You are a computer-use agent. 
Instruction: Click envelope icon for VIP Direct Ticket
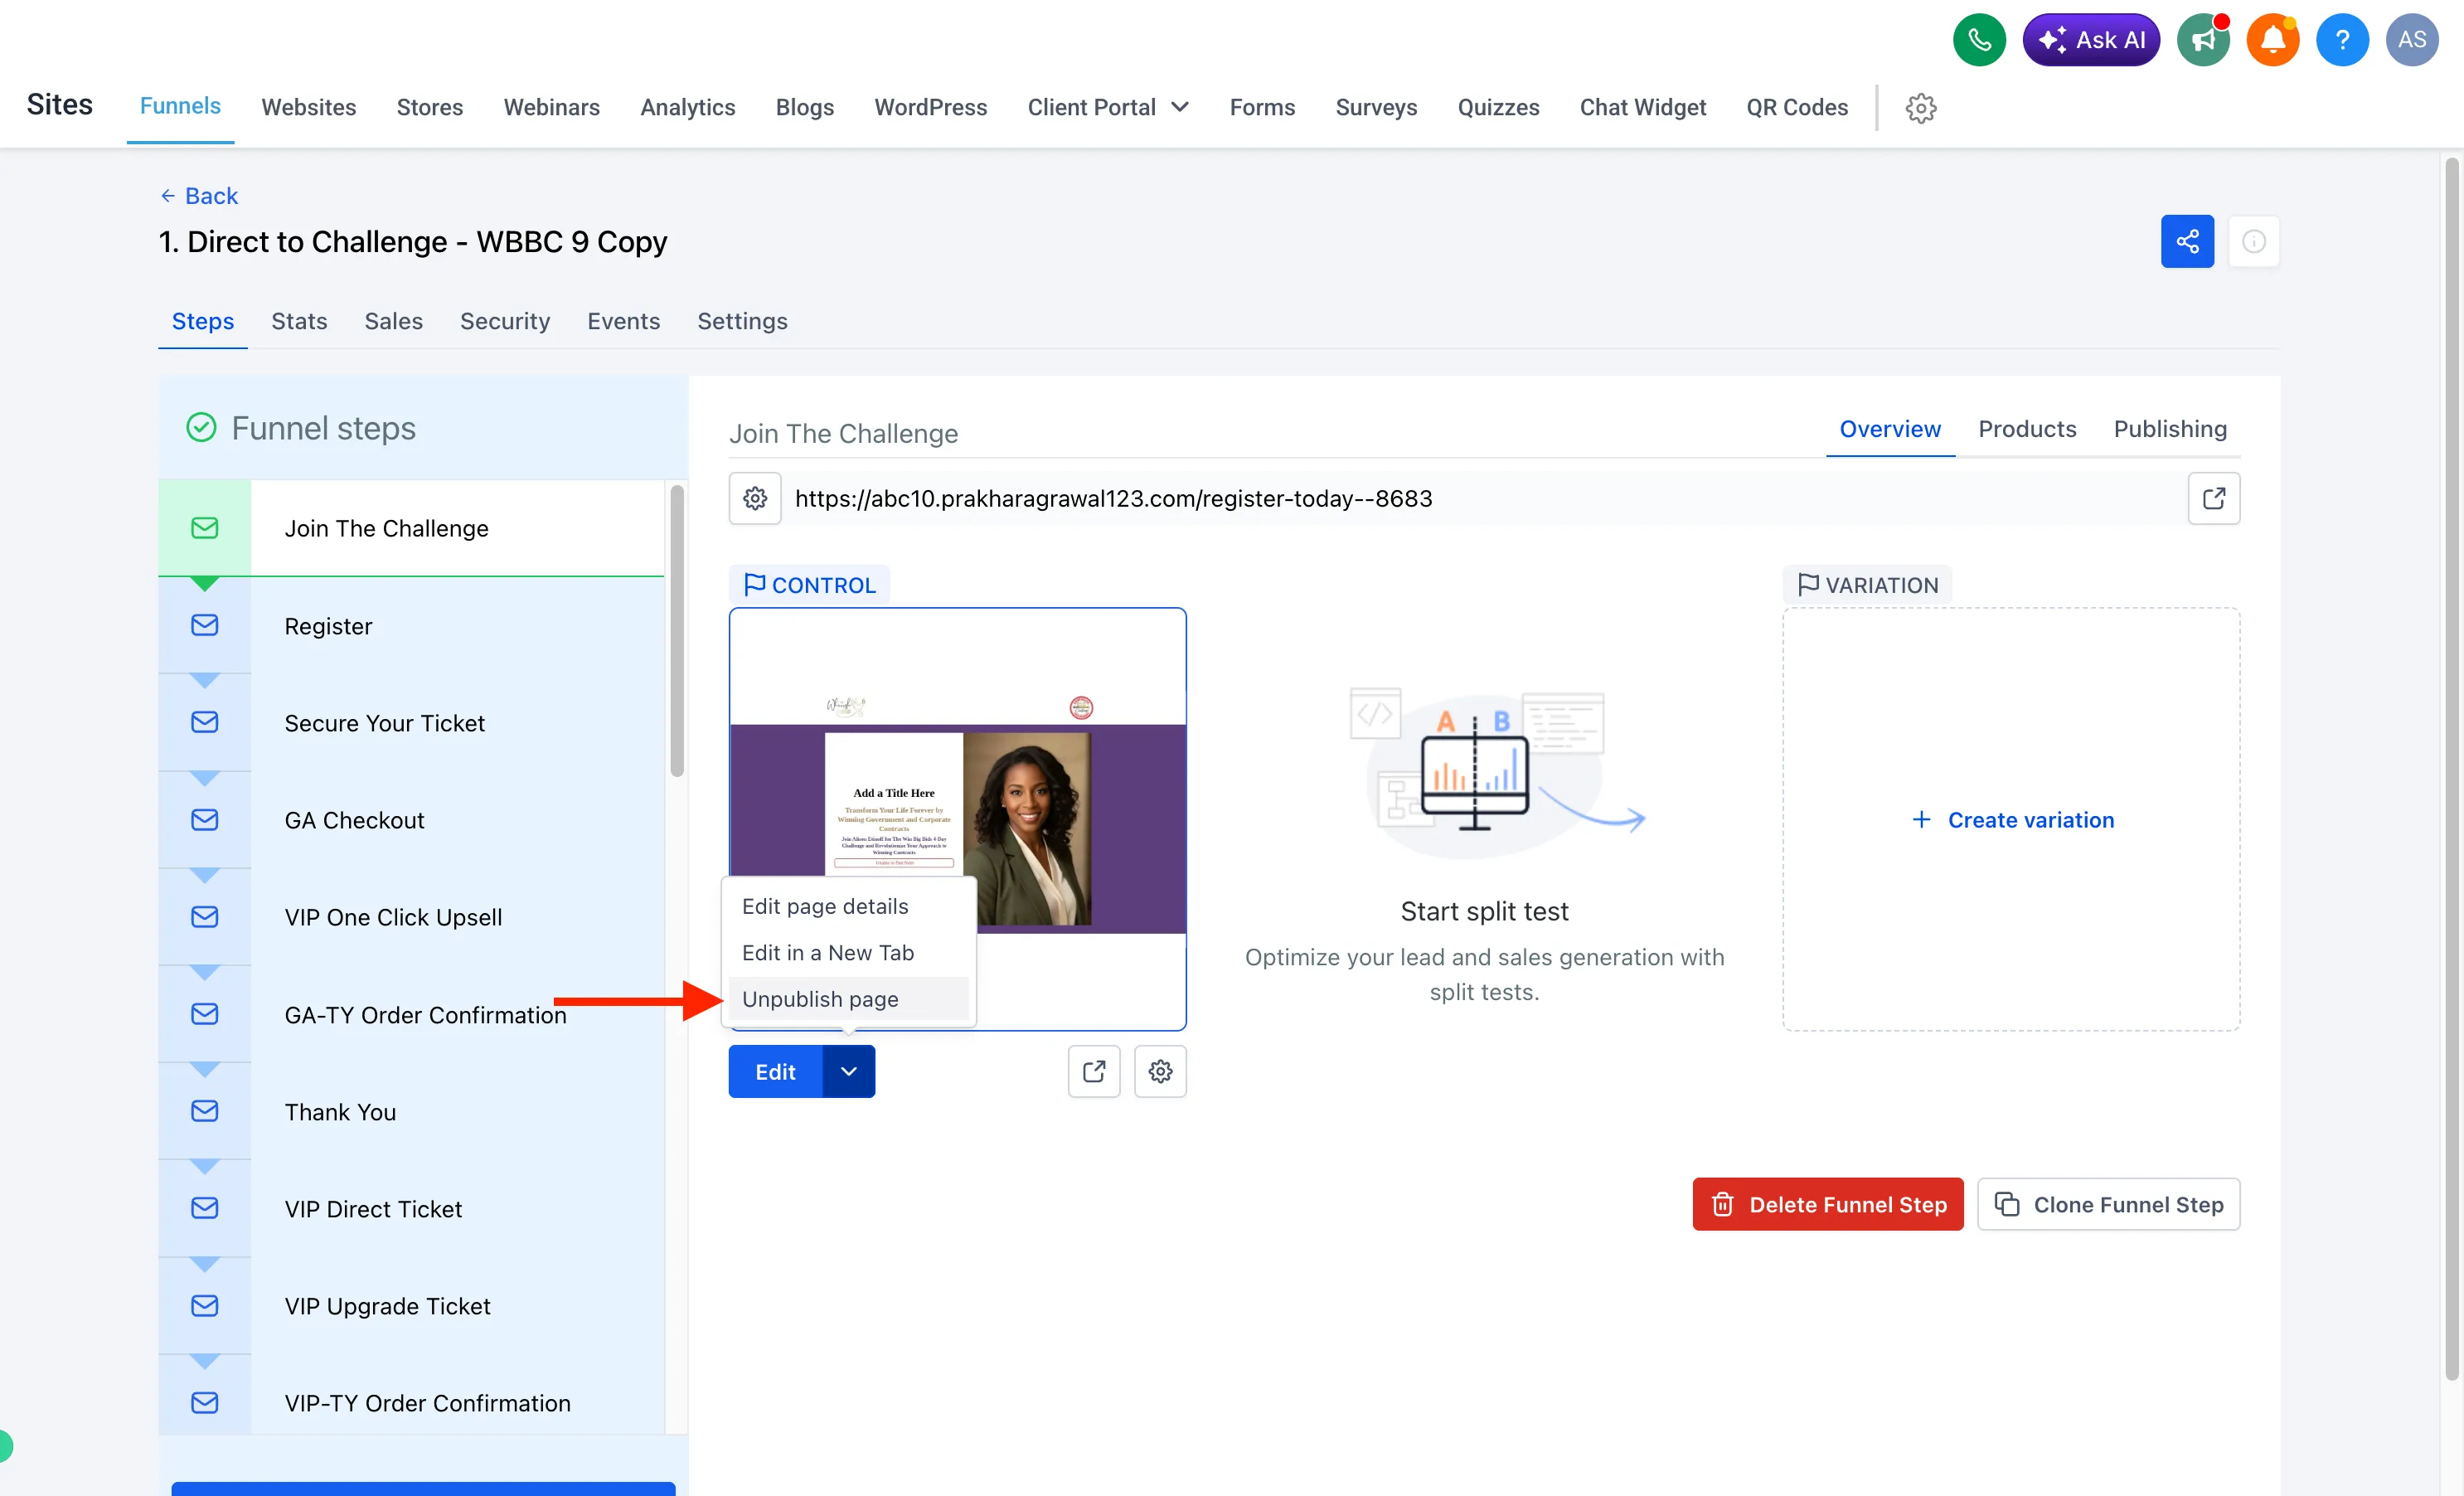coord(205,1208)
